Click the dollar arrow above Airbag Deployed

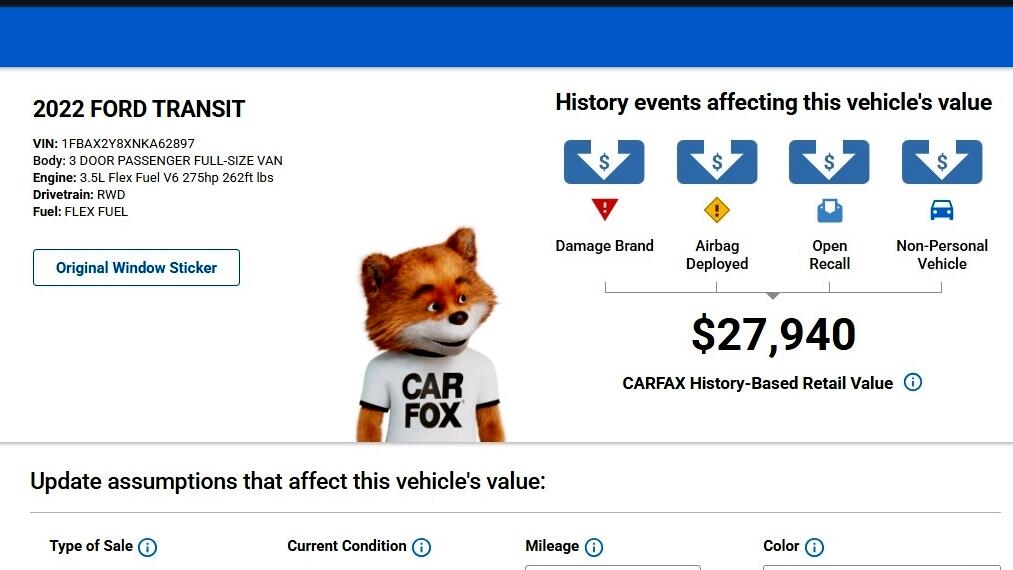(717, 162)
